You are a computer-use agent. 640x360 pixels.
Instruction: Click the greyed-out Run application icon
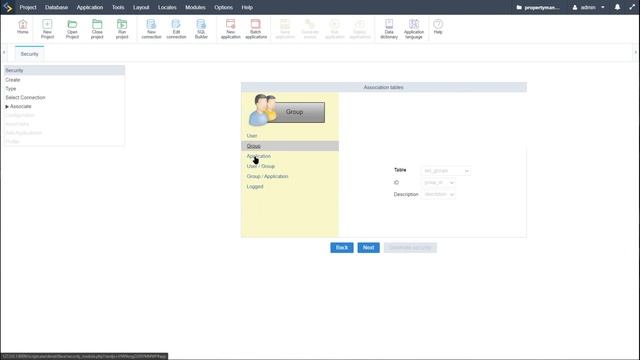tap(335, 29)
